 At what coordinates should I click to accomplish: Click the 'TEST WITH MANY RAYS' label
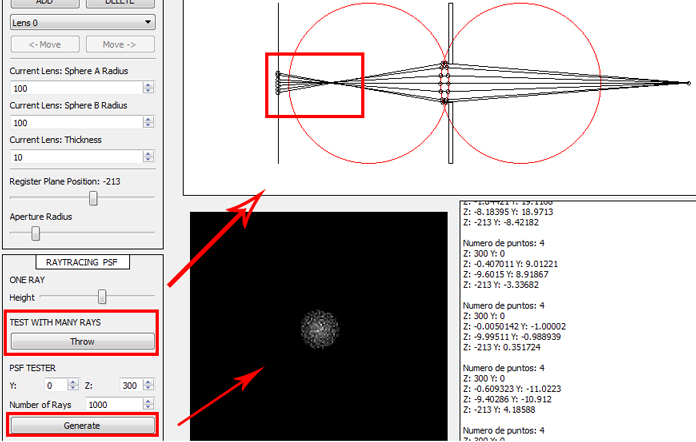coord(55,322)
